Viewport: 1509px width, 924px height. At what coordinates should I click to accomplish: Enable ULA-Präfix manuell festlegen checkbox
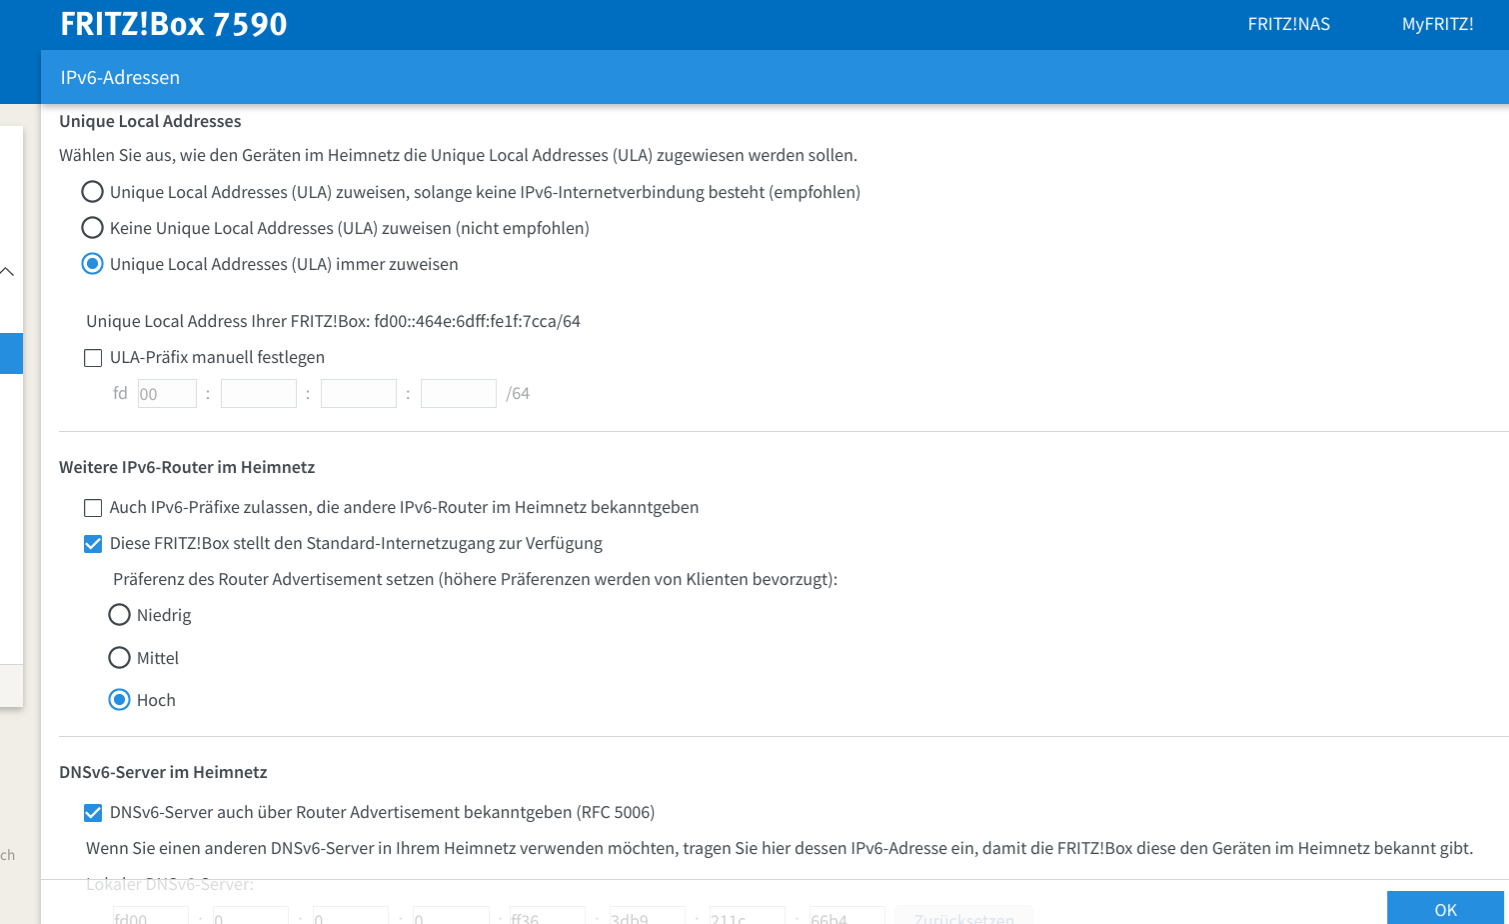point(93,358)
